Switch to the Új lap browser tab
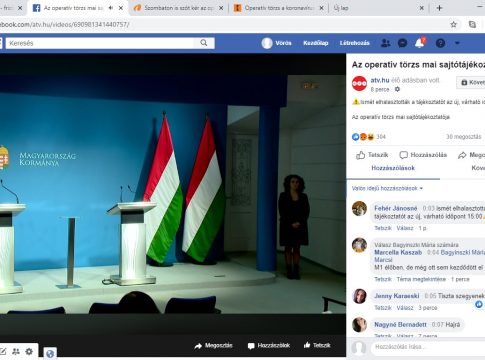Screen dimensions: 485x360 pos(378,8)
